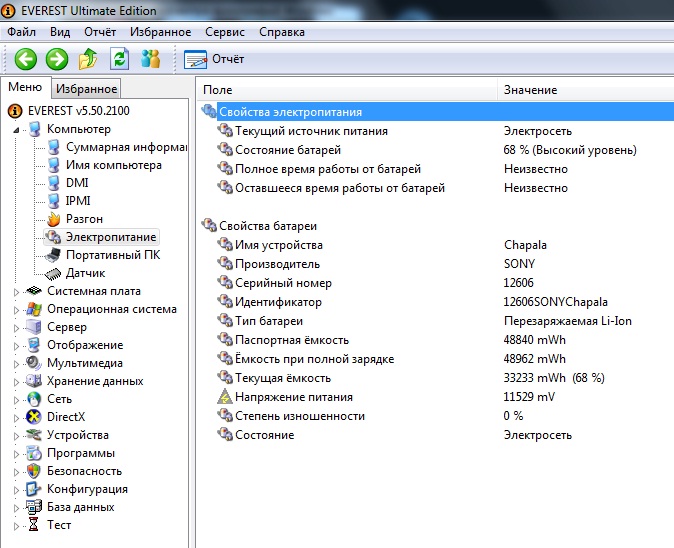The image size is (674, 548).
Task: Click the laptop icon for Портативный ПК
Action: (x=53, y=255)
